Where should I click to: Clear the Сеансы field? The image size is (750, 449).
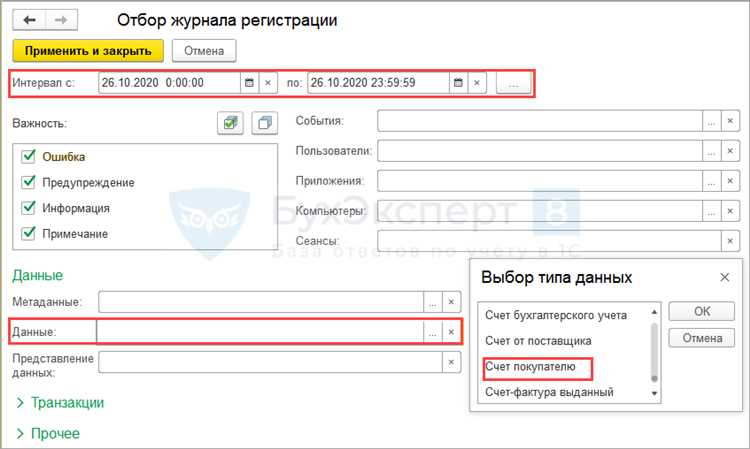(730, 241)
